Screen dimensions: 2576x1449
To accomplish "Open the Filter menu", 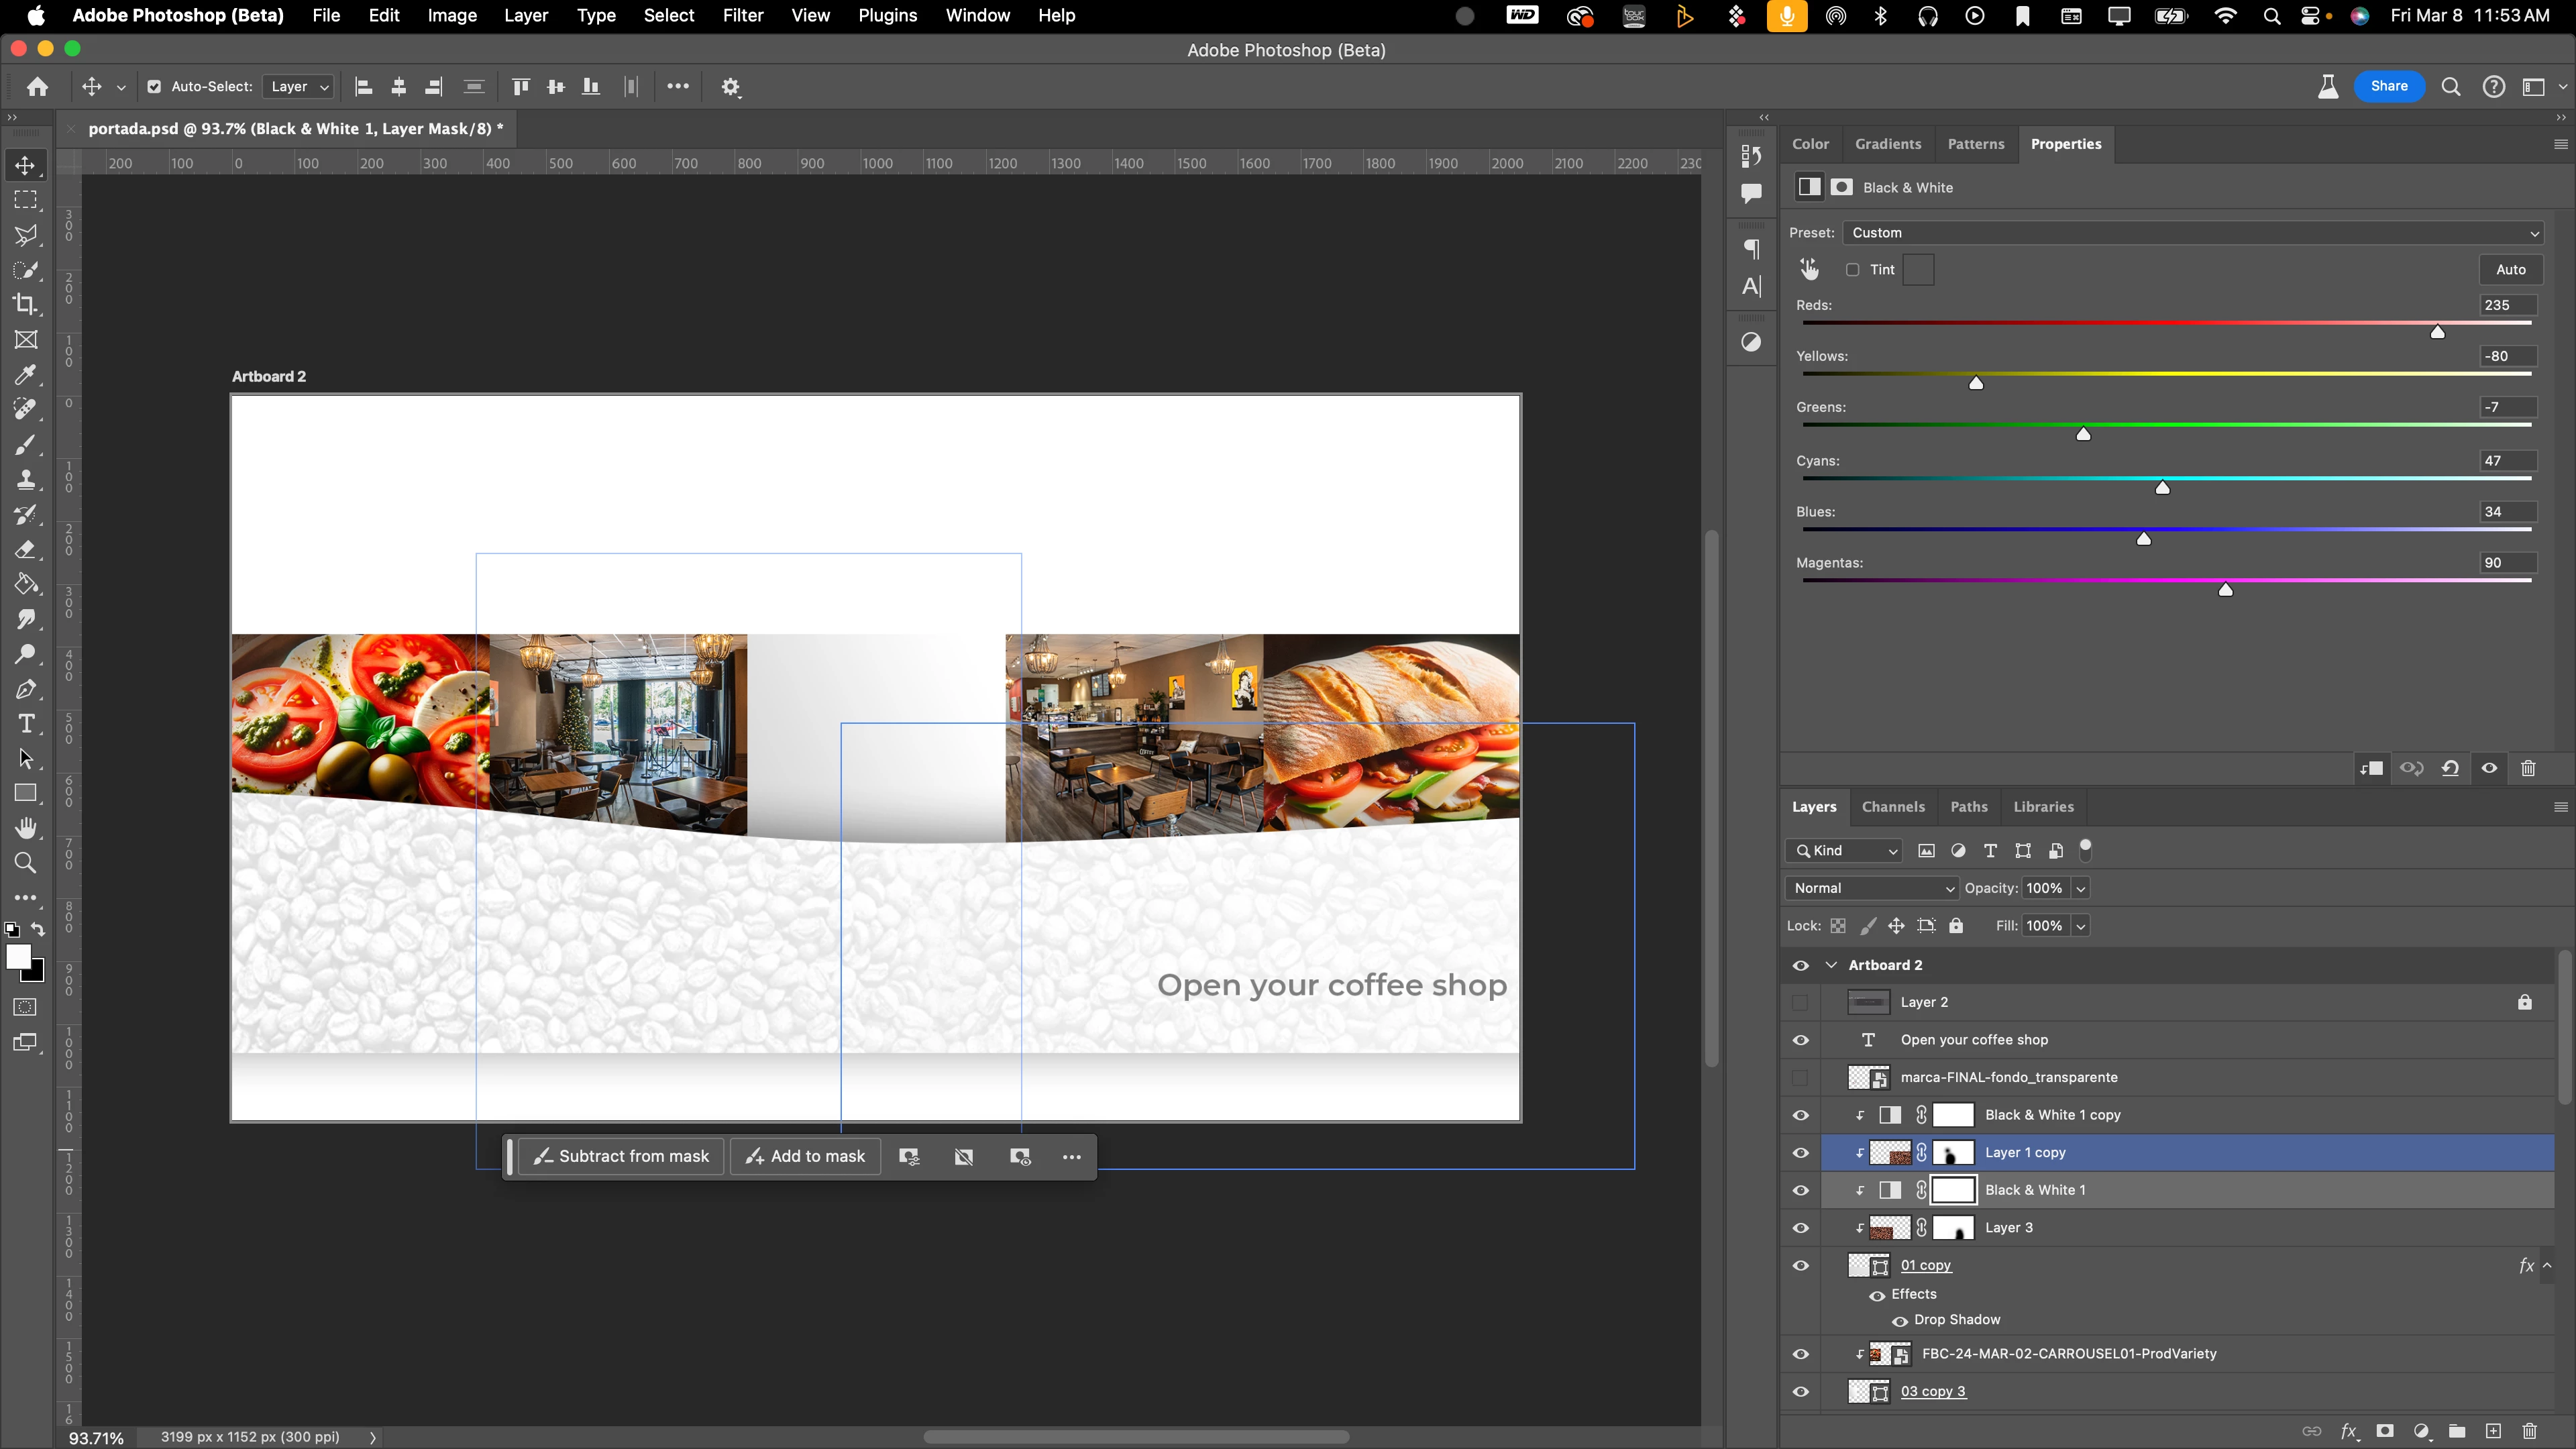I will click(742, 15).
